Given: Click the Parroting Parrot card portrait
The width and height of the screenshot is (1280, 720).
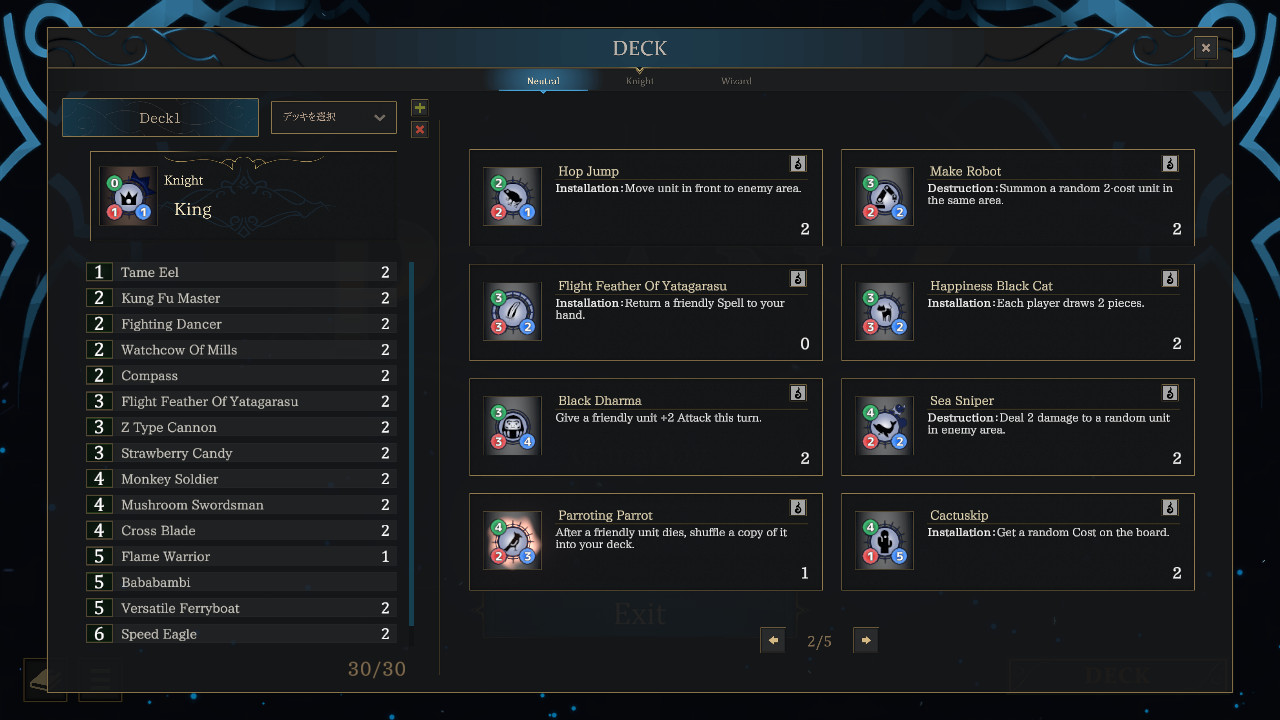Looking at the screenshot, I should tap(512, 541).
